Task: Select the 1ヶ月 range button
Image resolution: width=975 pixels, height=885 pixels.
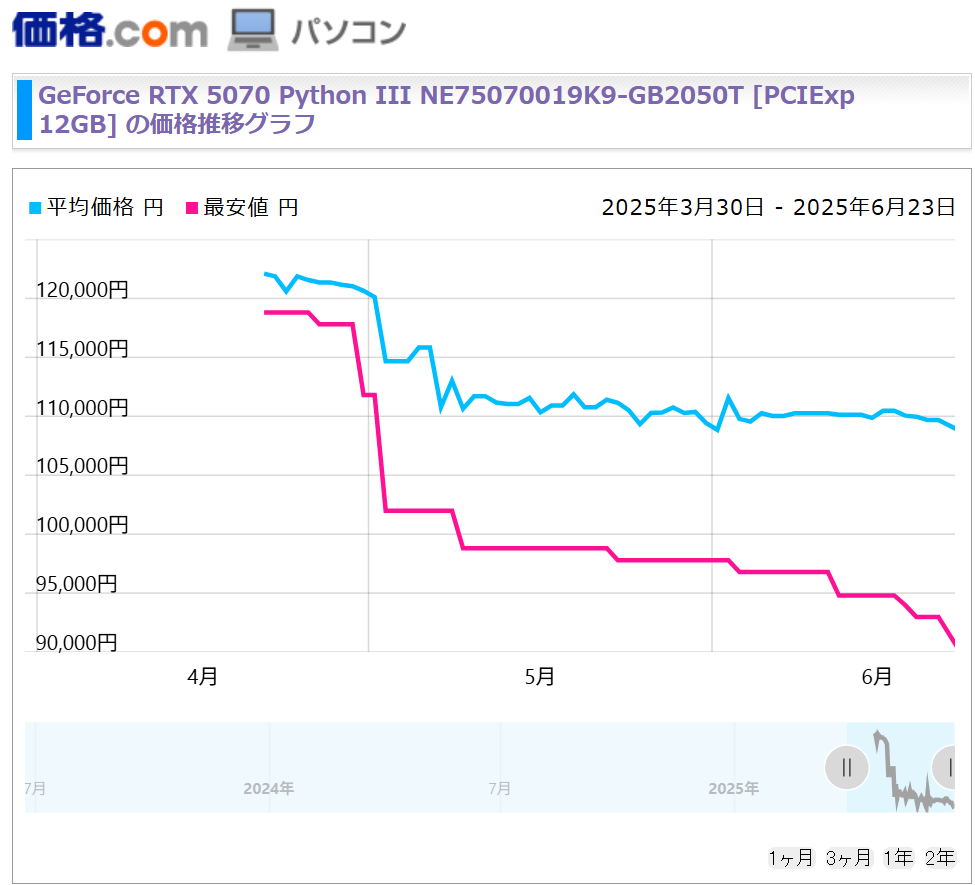Action: 791,858
